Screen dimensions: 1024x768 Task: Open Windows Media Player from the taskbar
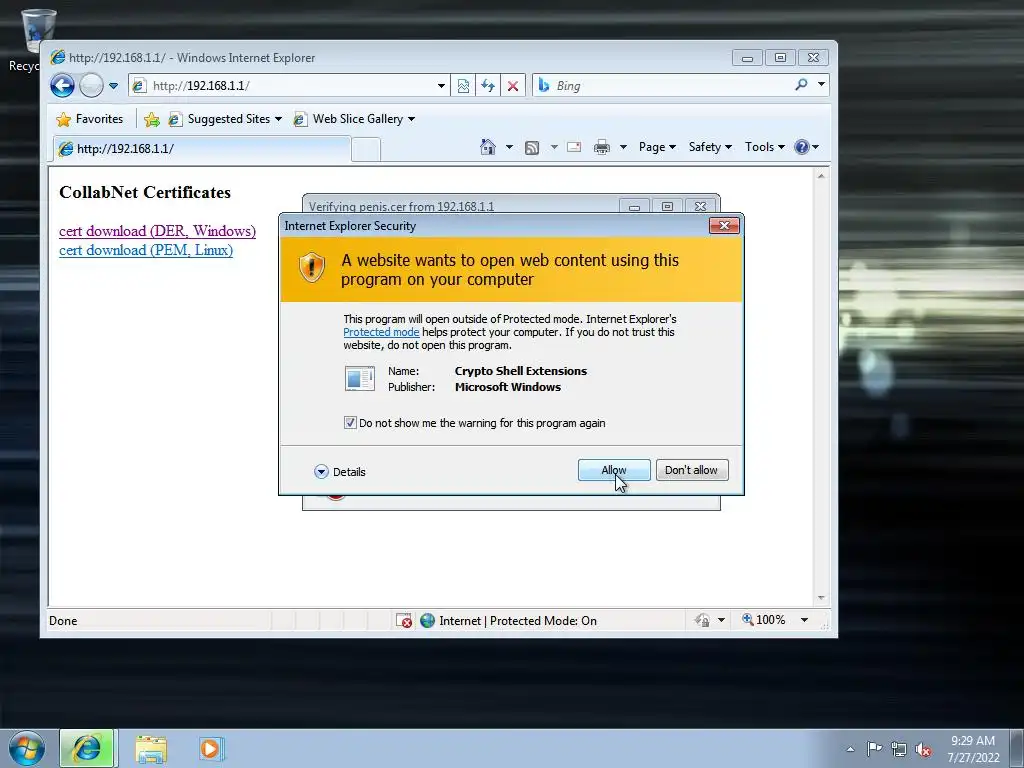(x=212, y=749)
